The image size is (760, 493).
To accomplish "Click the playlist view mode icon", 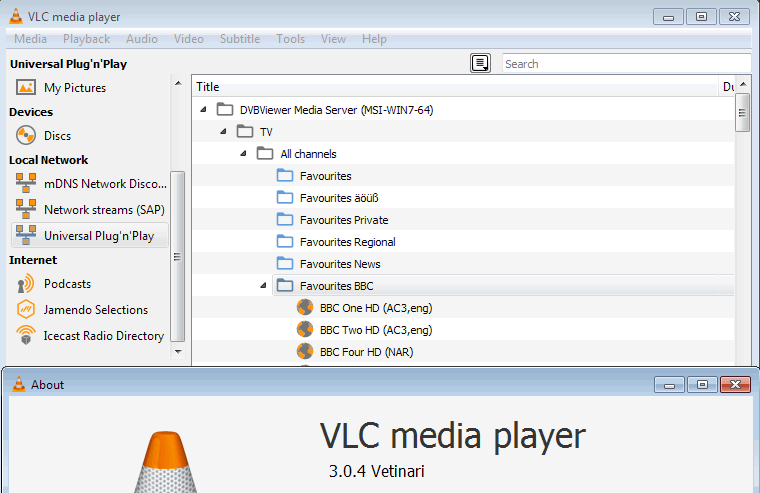I will coord(480,63).
